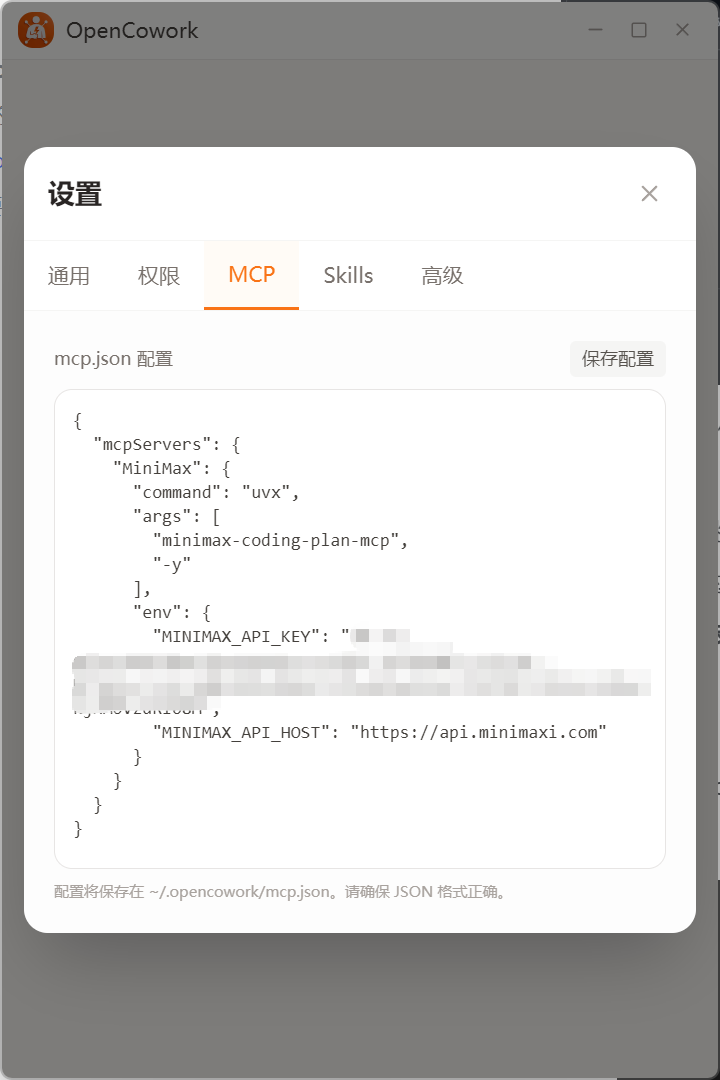Minimize the OpenCowork window
The height and width of the screenshot is (1080, 720).
point(595,30)
